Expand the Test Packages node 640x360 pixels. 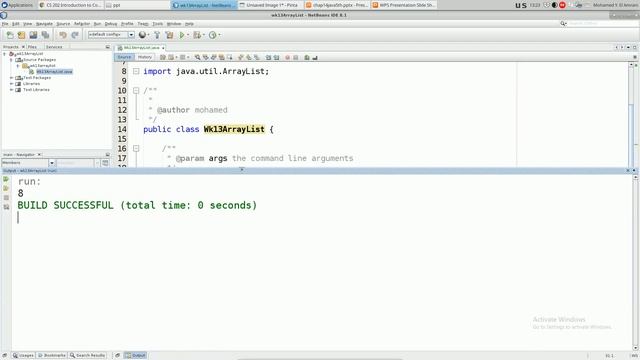click(11, 78)
